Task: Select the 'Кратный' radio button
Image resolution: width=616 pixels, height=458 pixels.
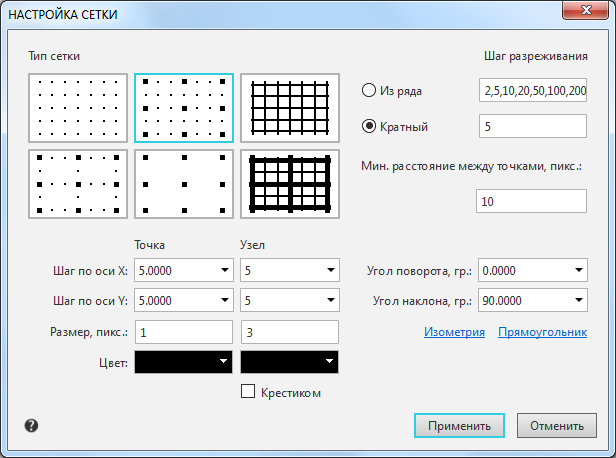Action: pyautogui.click(x=368, y=127)
